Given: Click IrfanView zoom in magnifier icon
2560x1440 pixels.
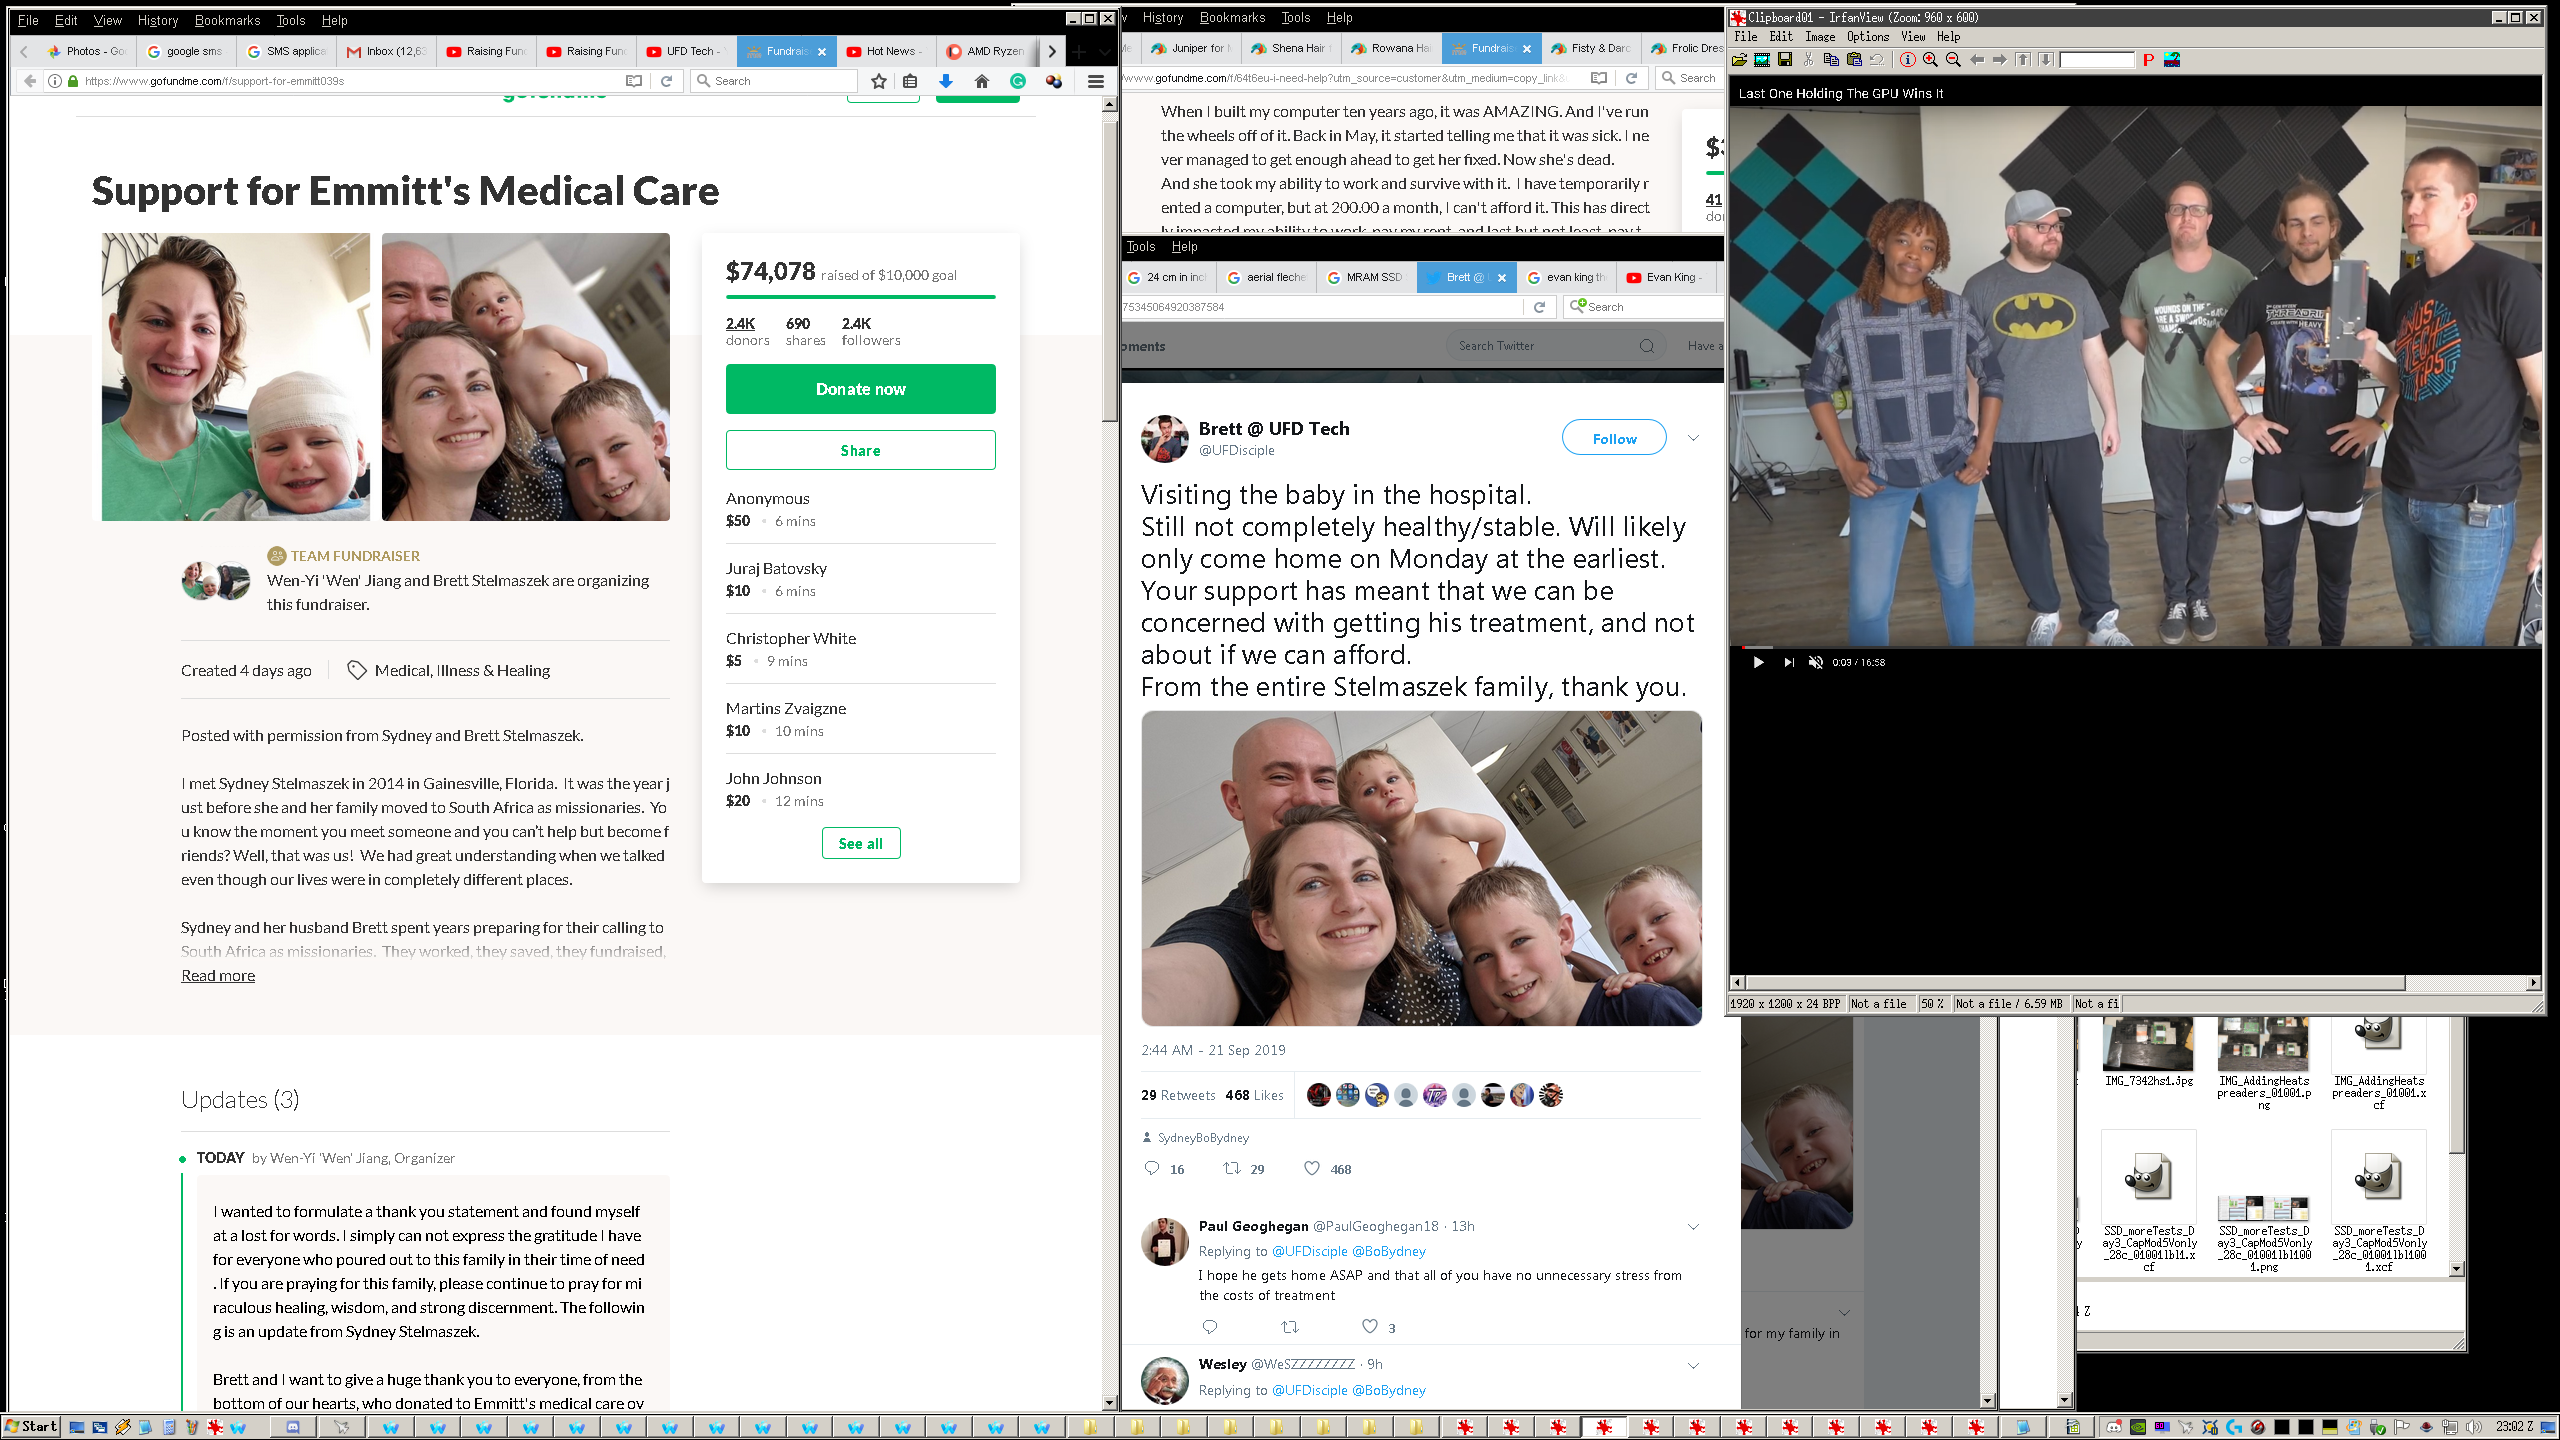Looking at the screenshot, I should (1930, 60).
